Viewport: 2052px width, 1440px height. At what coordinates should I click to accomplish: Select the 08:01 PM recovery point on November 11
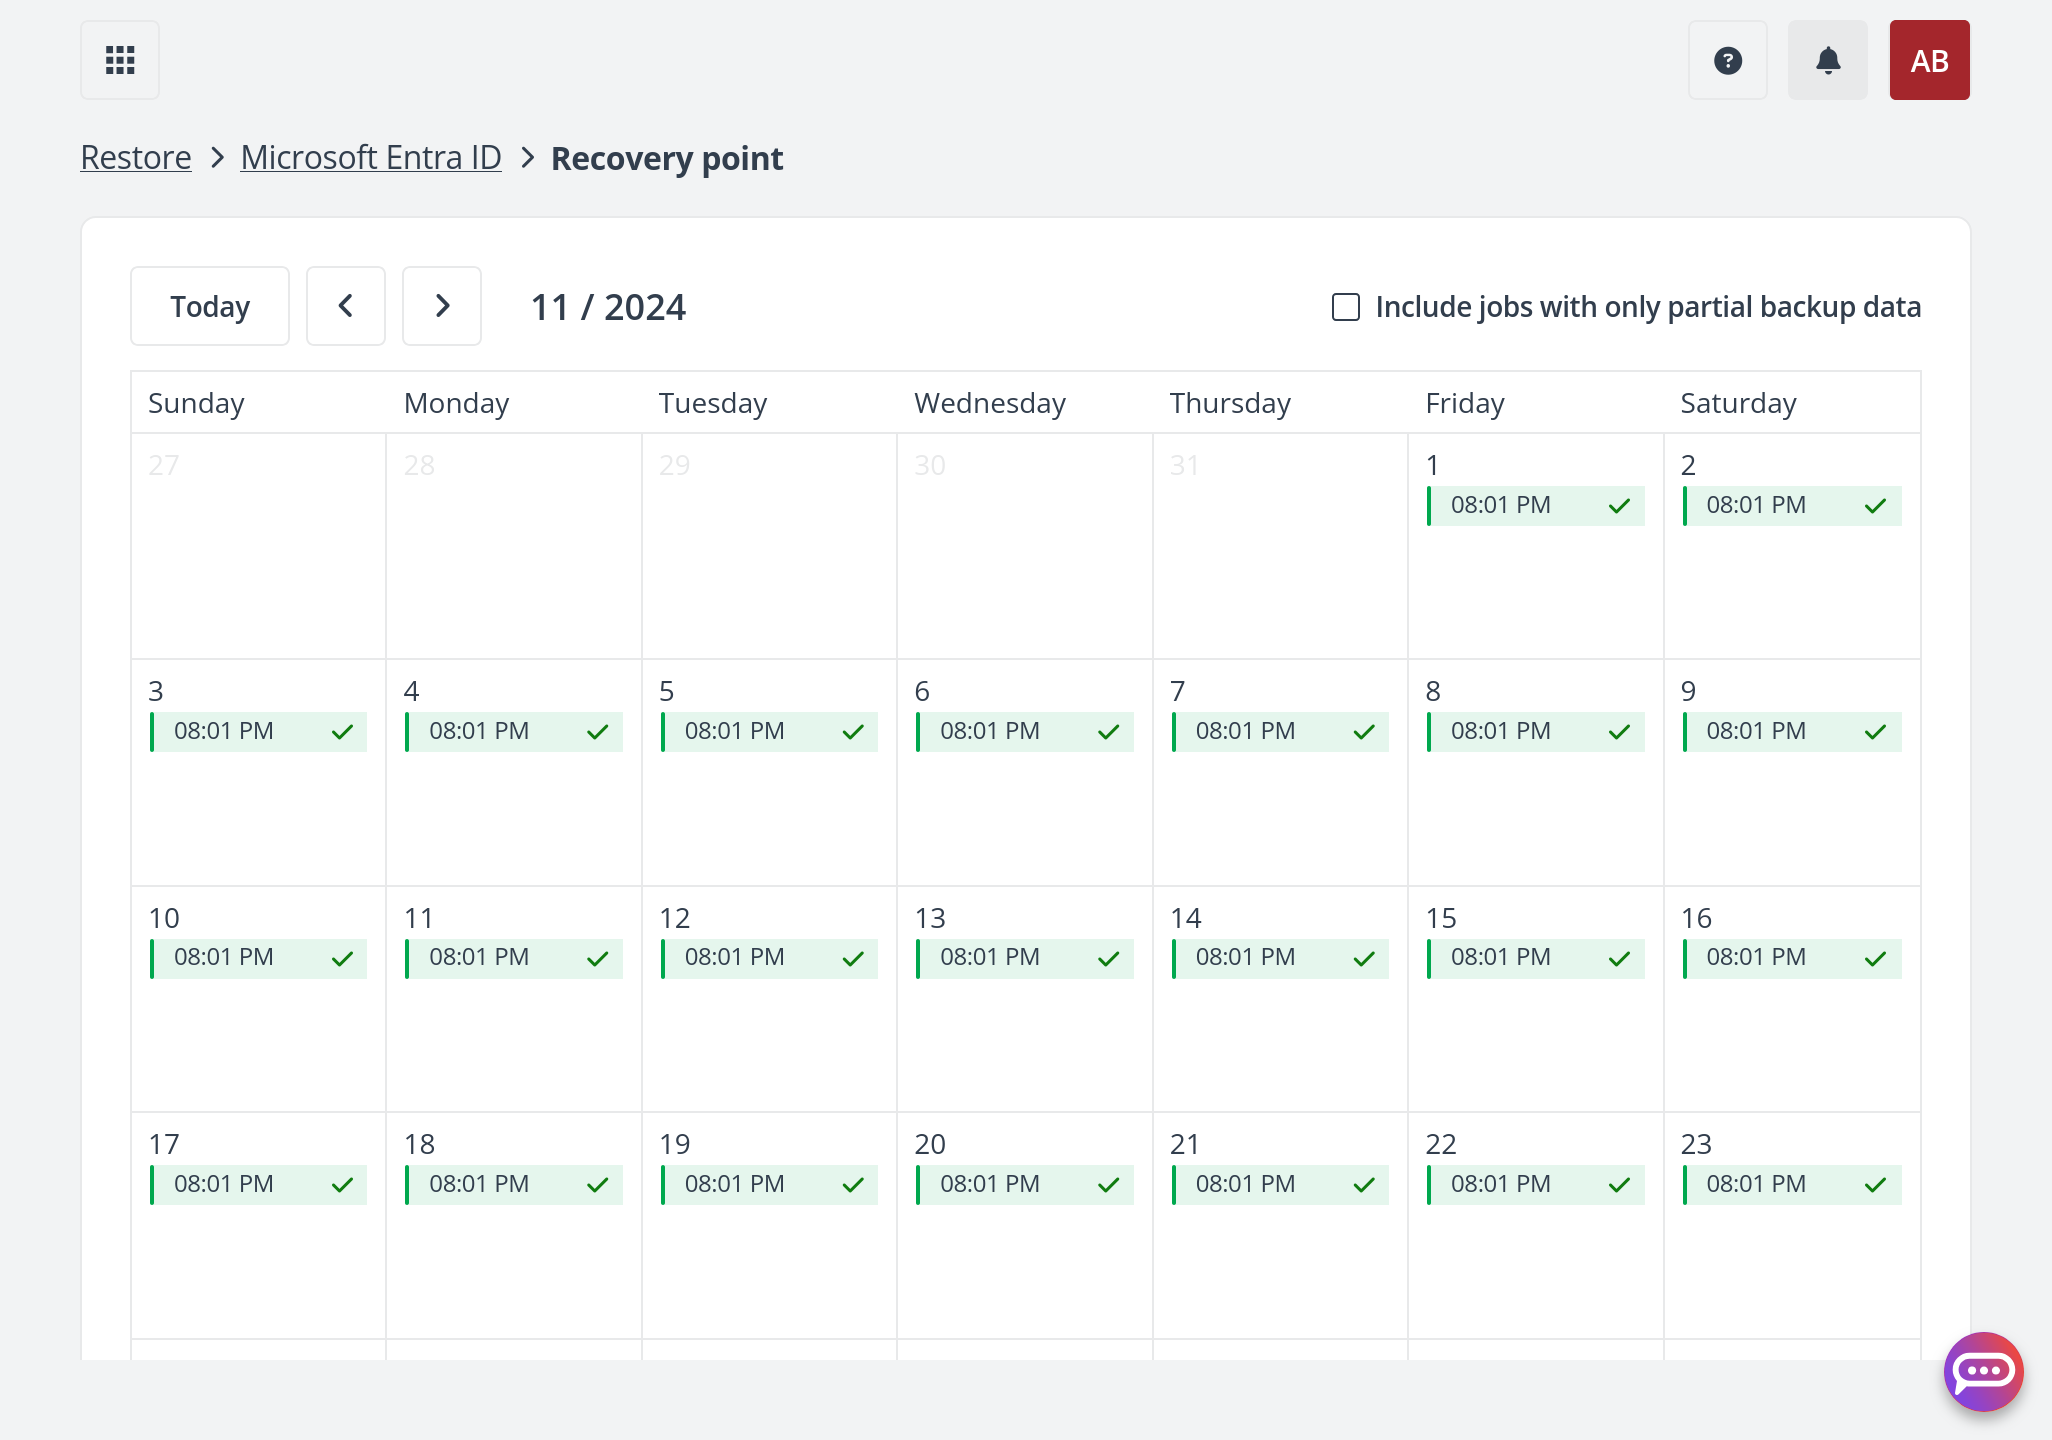coord(514,958)
